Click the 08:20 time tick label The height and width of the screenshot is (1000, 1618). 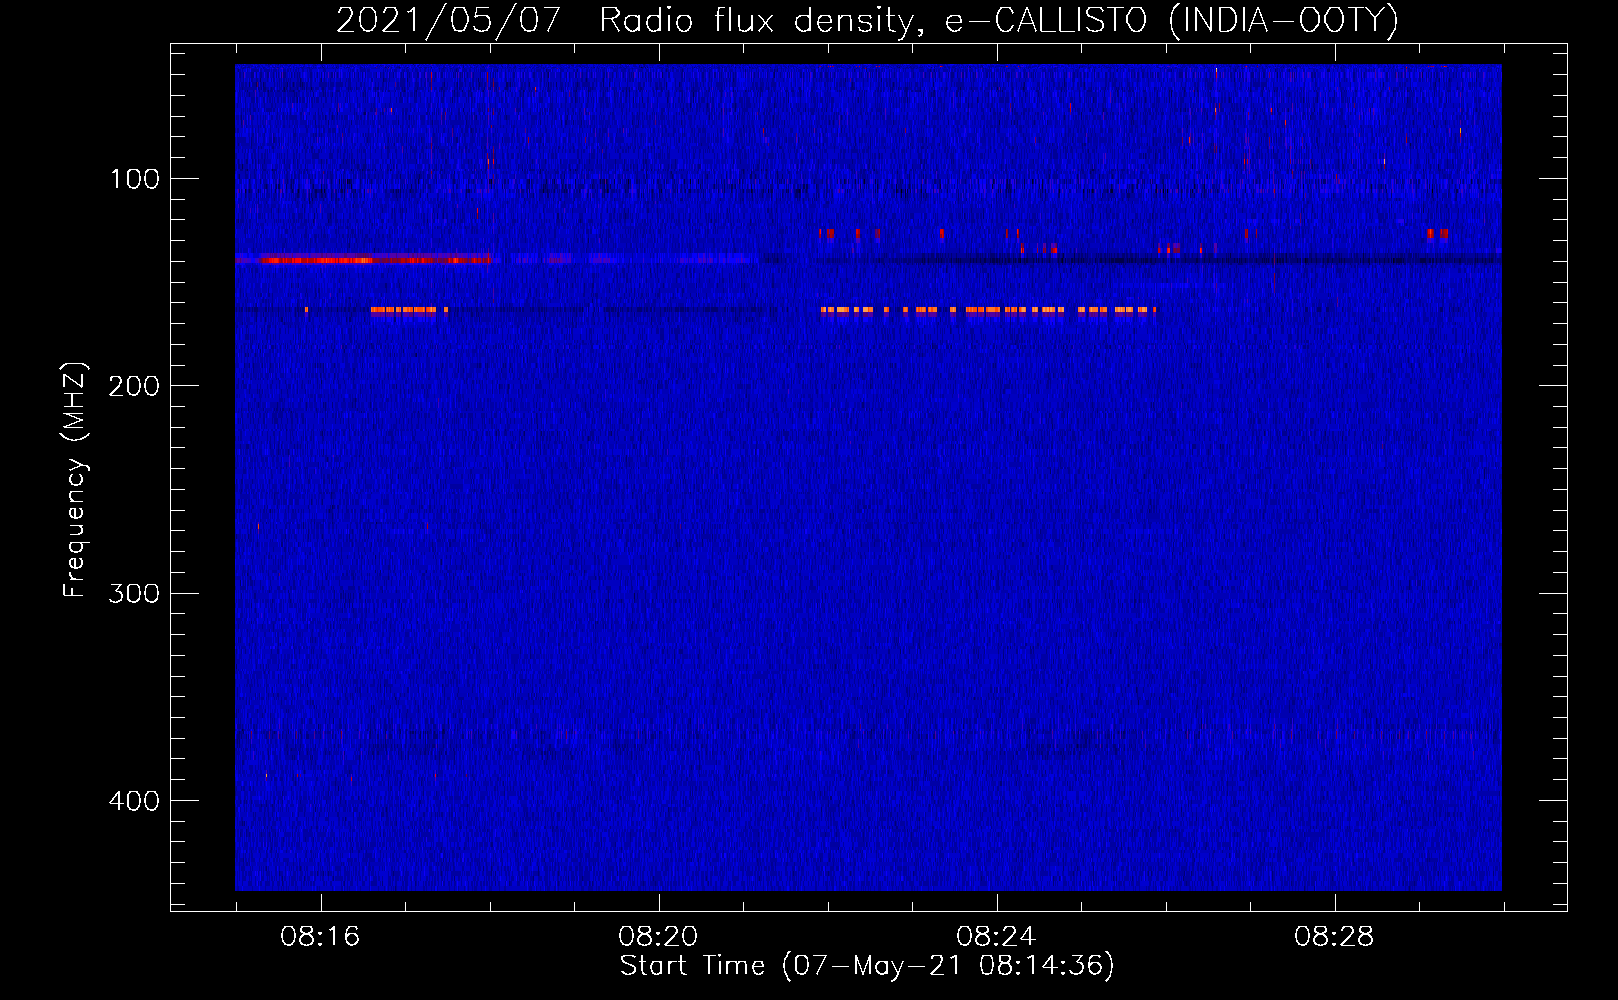point(658,937)
